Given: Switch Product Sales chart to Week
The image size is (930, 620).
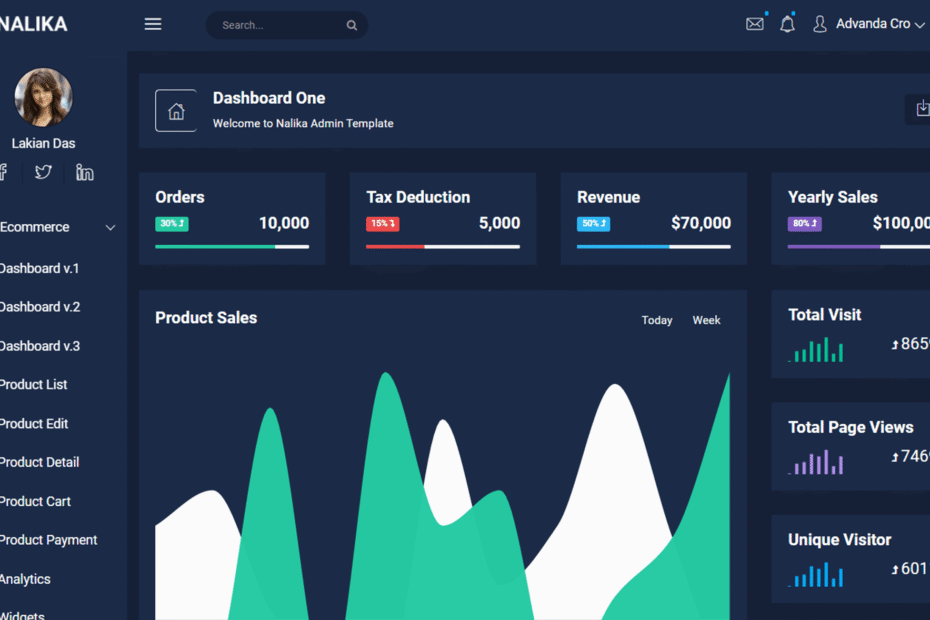Looking at the screenshot, I should pyautogui.click(x=706, y=320).
